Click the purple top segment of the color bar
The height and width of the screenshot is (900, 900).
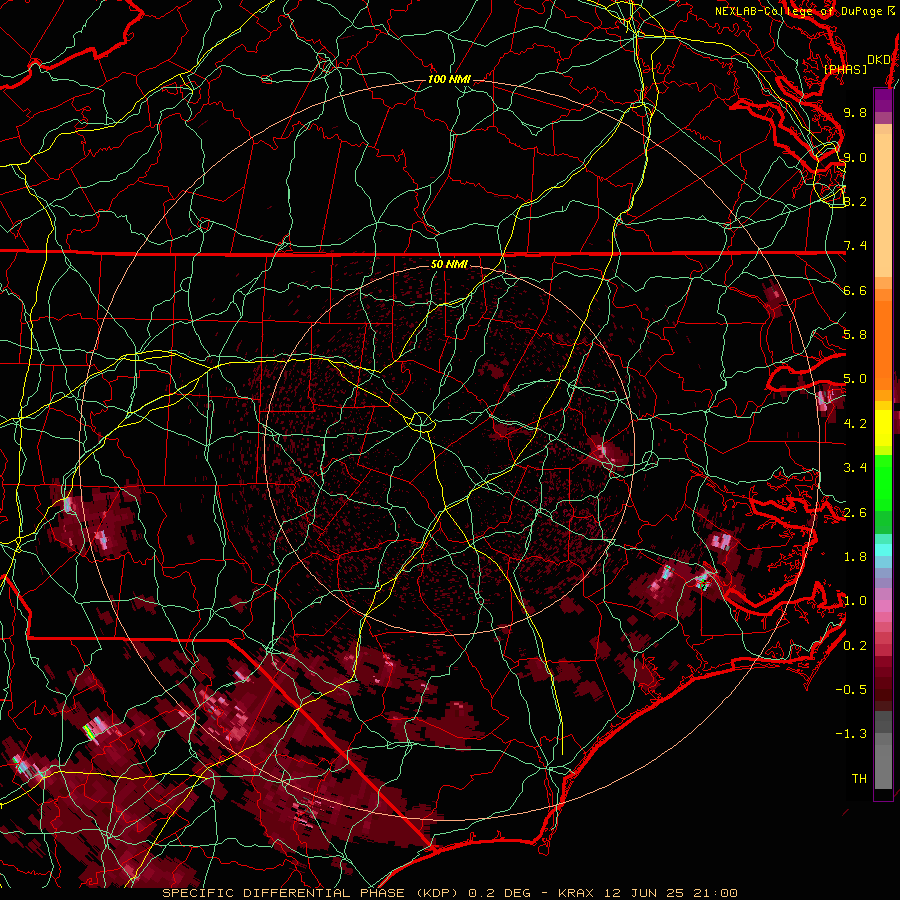(x=883, y=100)
